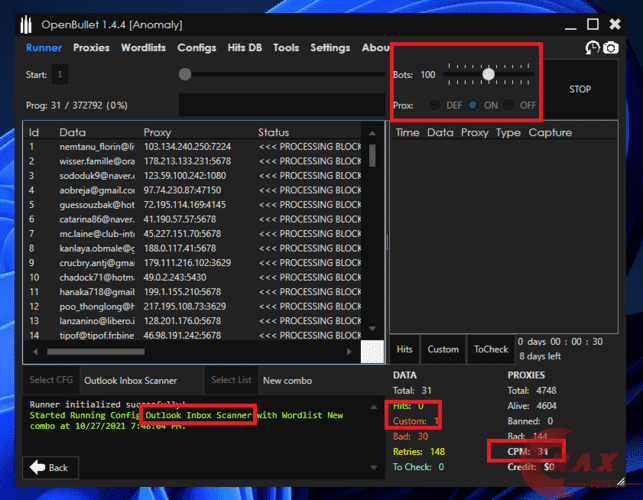Show the Custom results list
Viewport: 643px width, 500px height.
click(443, 349)
